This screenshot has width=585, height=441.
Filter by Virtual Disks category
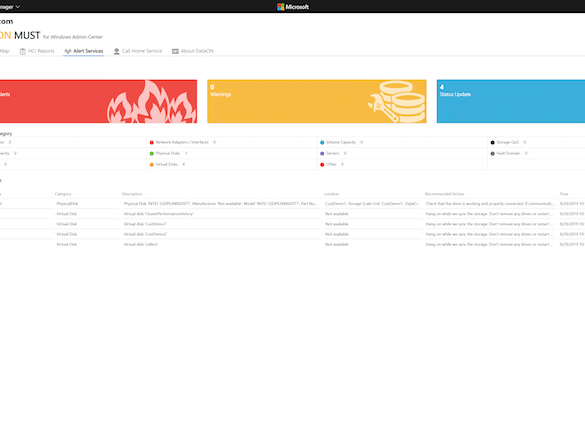click(x=167, y=164)
